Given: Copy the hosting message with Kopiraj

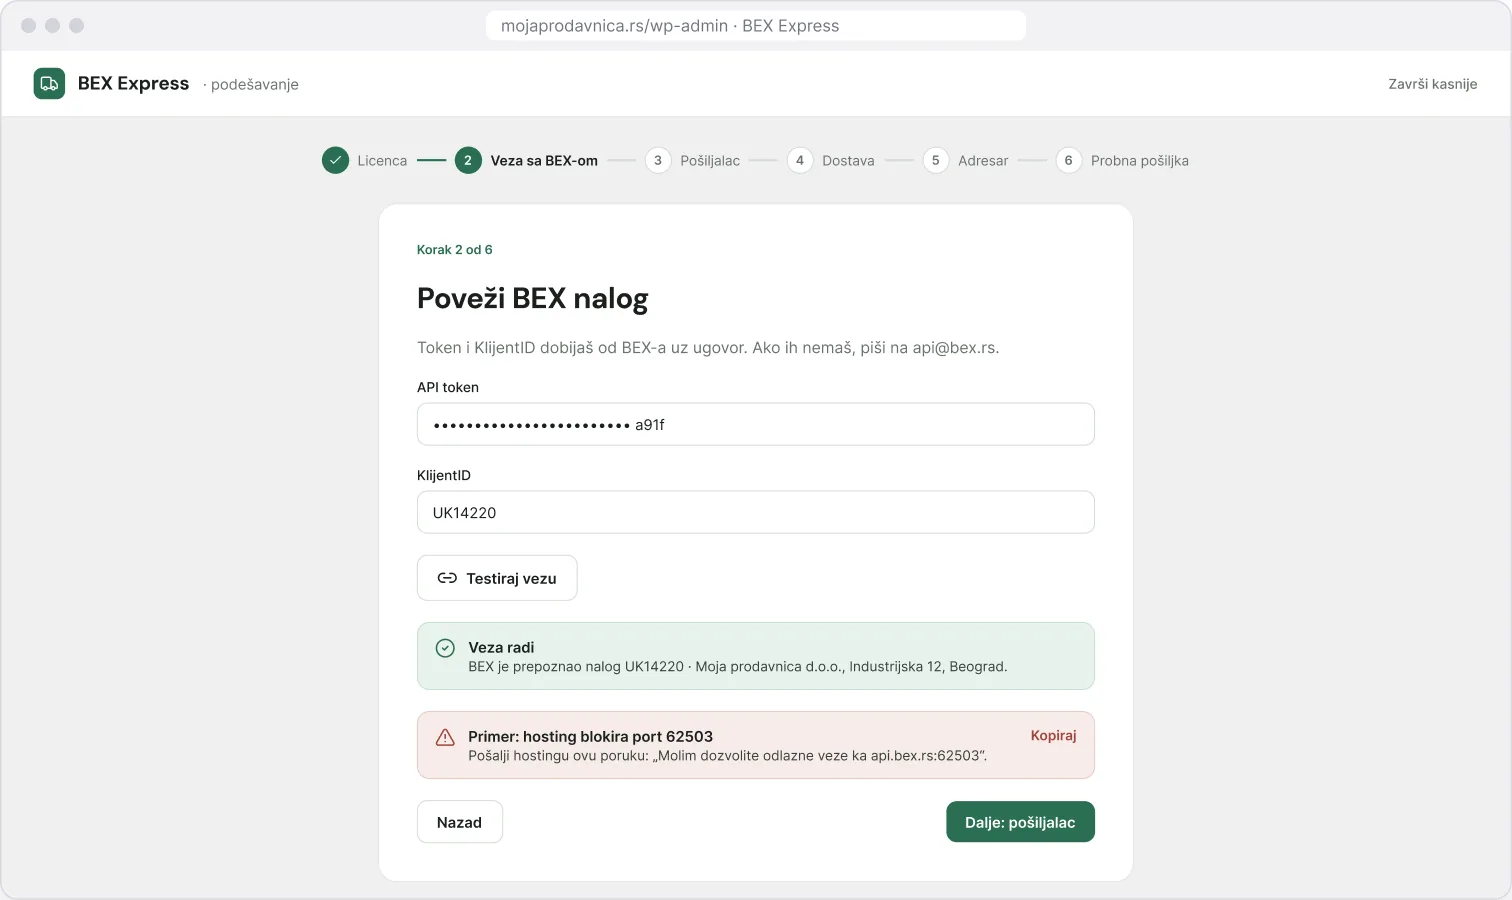Looking at the screenshot, I should point(1054,735).
